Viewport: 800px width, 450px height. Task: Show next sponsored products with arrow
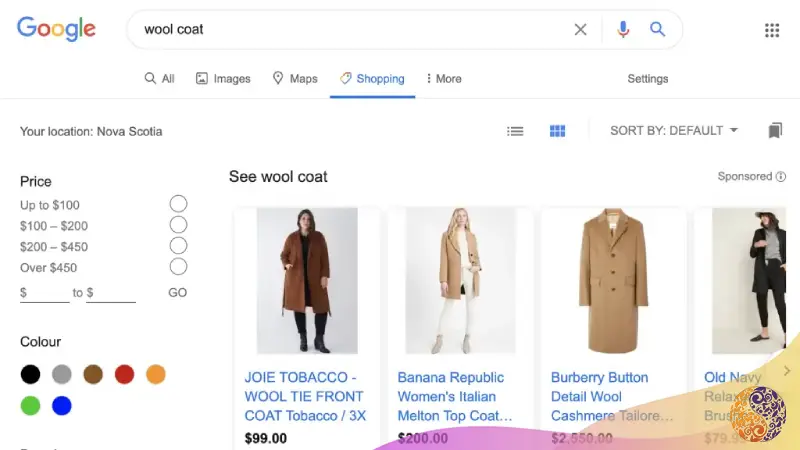tap(787, 371)
